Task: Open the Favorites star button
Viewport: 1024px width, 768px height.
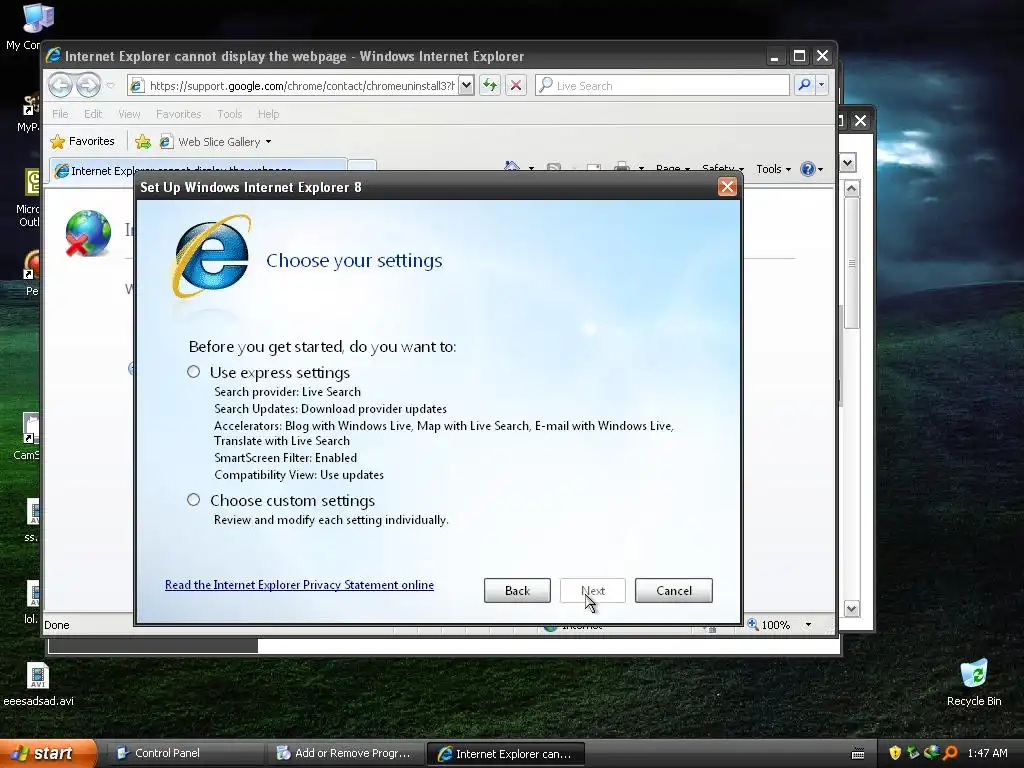Action: pyautogui.click(x=82, y=141)
